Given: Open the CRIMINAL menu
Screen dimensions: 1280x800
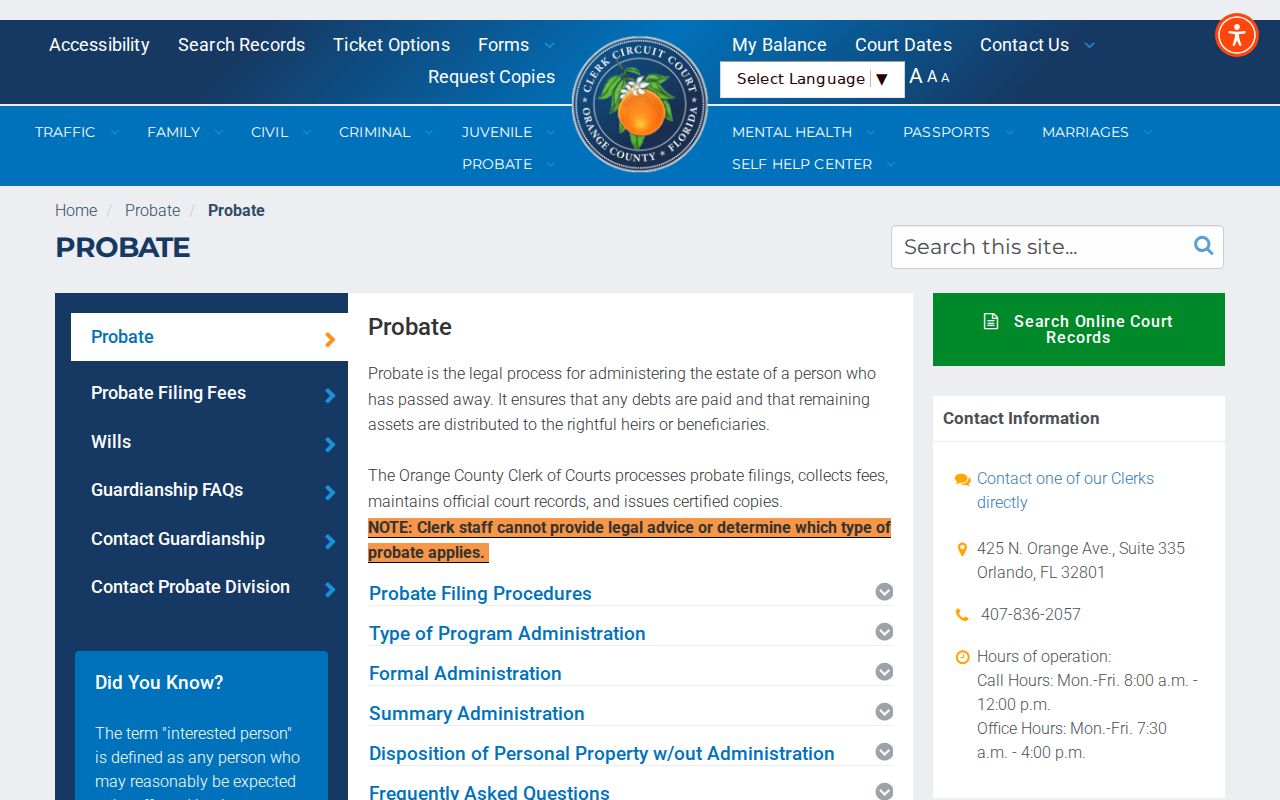Looking at the screenshot, I should pos(386,132).
